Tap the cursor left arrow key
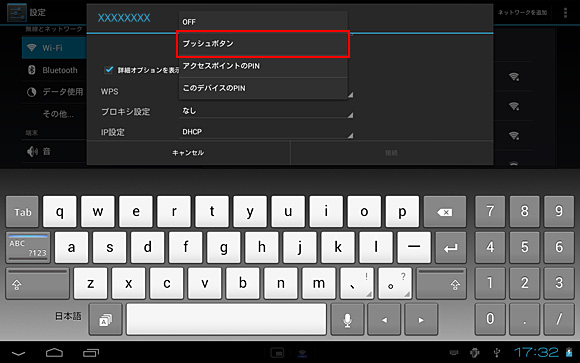 pyautogui.click(x=384, y=319)
